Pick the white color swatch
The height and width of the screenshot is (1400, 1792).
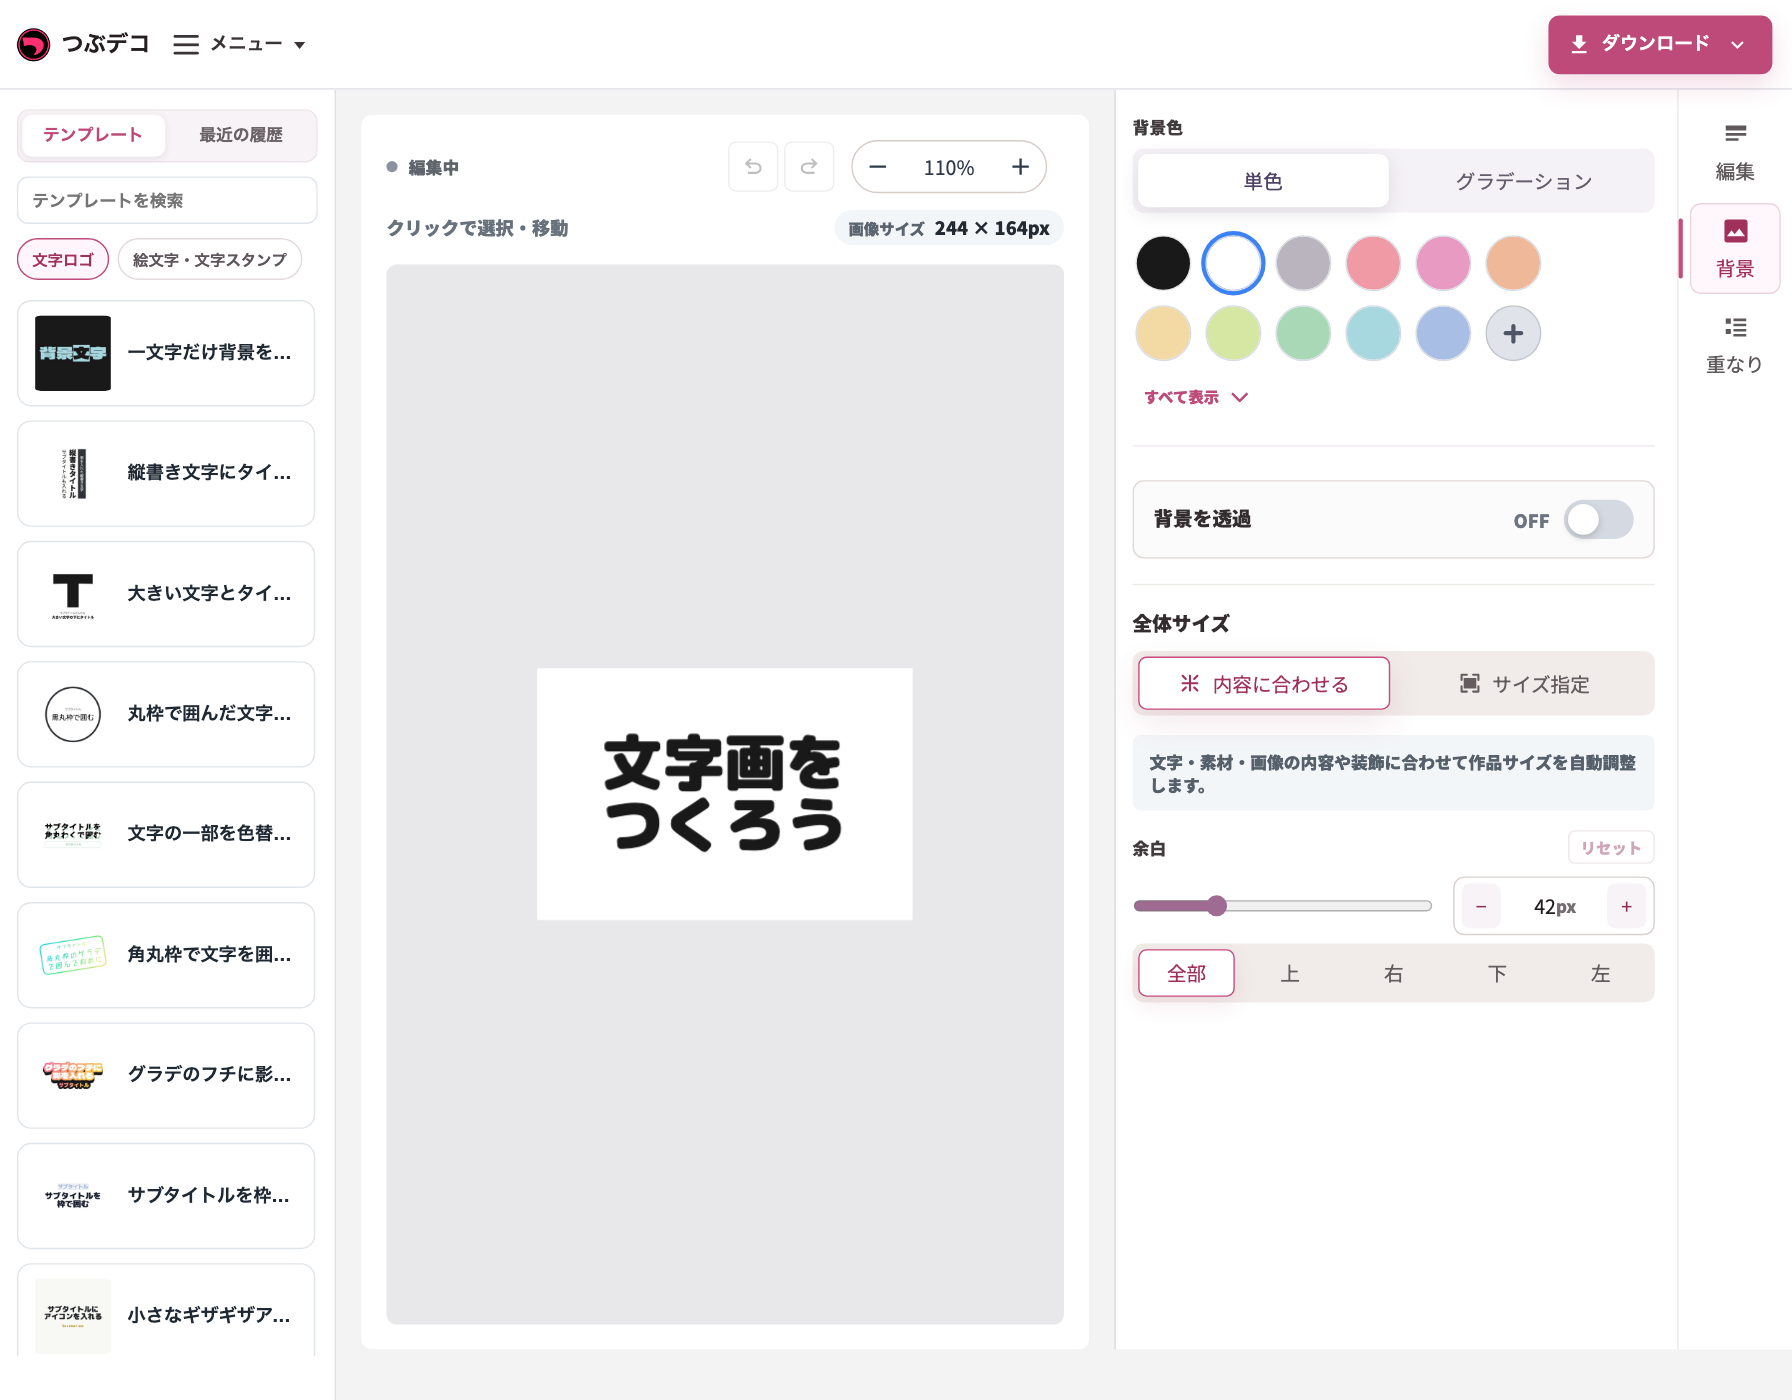(x=1233, y=263)
